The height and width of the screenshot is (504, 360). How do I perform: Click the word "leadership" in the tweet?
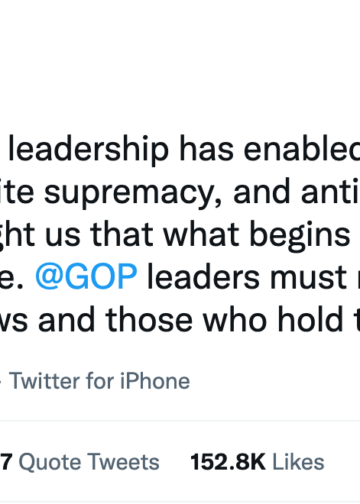pyautogui.click(x=88, y=149)
